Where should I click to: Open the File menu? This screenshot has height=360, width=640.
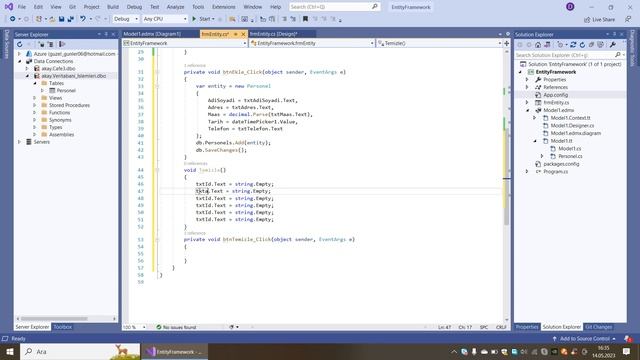22,7
